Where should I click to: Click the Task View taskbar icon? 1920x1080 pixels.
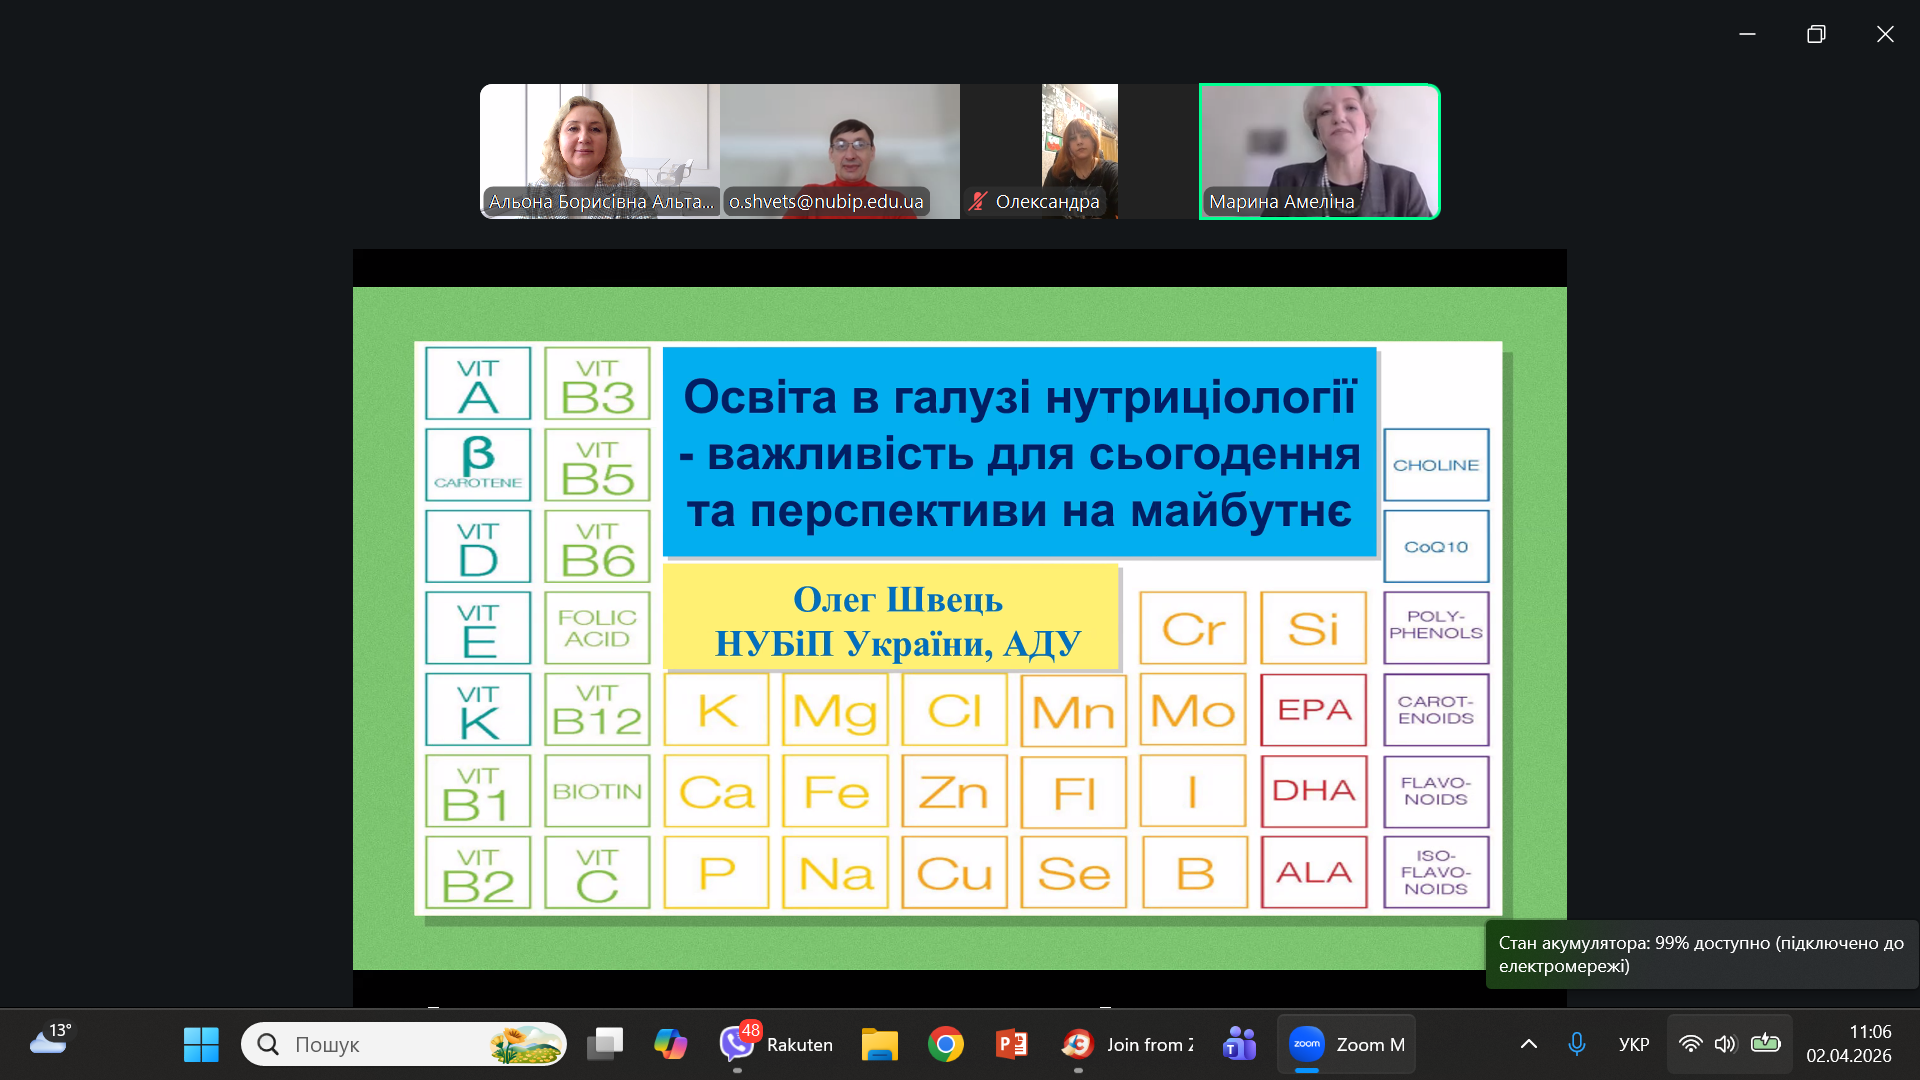[604, 1044]
